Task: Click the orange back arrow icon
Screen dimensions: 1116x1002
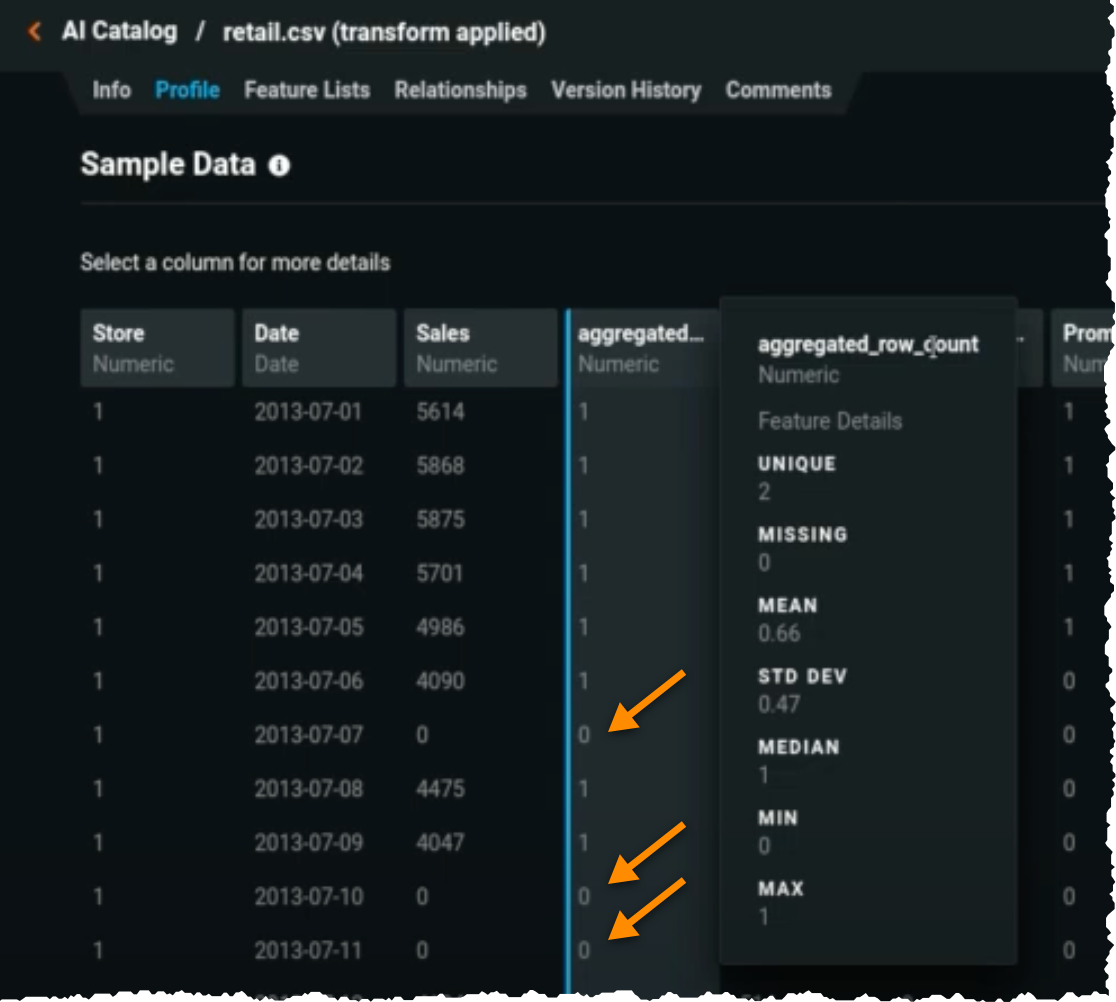Action: (x=35, y=32)
